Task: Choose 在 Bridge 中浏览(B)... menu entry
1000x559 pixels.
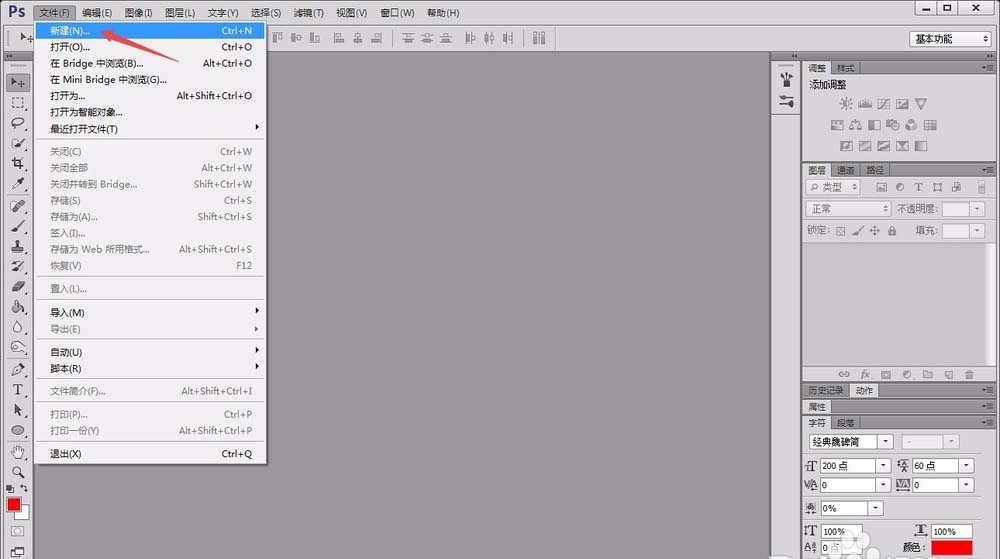Action: pyautogui.click(x=151, y=63)
